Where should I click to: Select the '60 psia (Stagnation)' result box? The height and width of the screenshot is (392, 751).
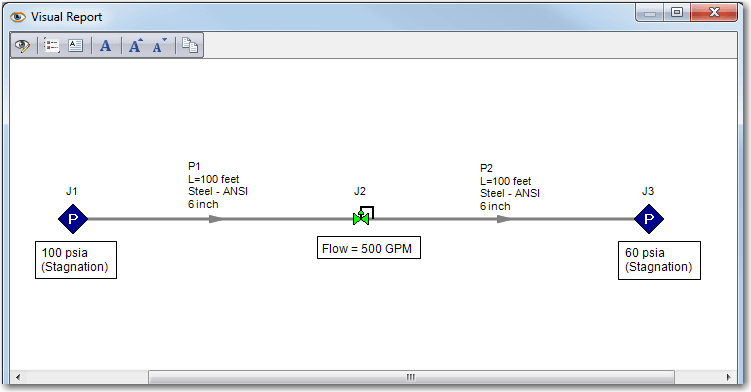tap(659, 260)
